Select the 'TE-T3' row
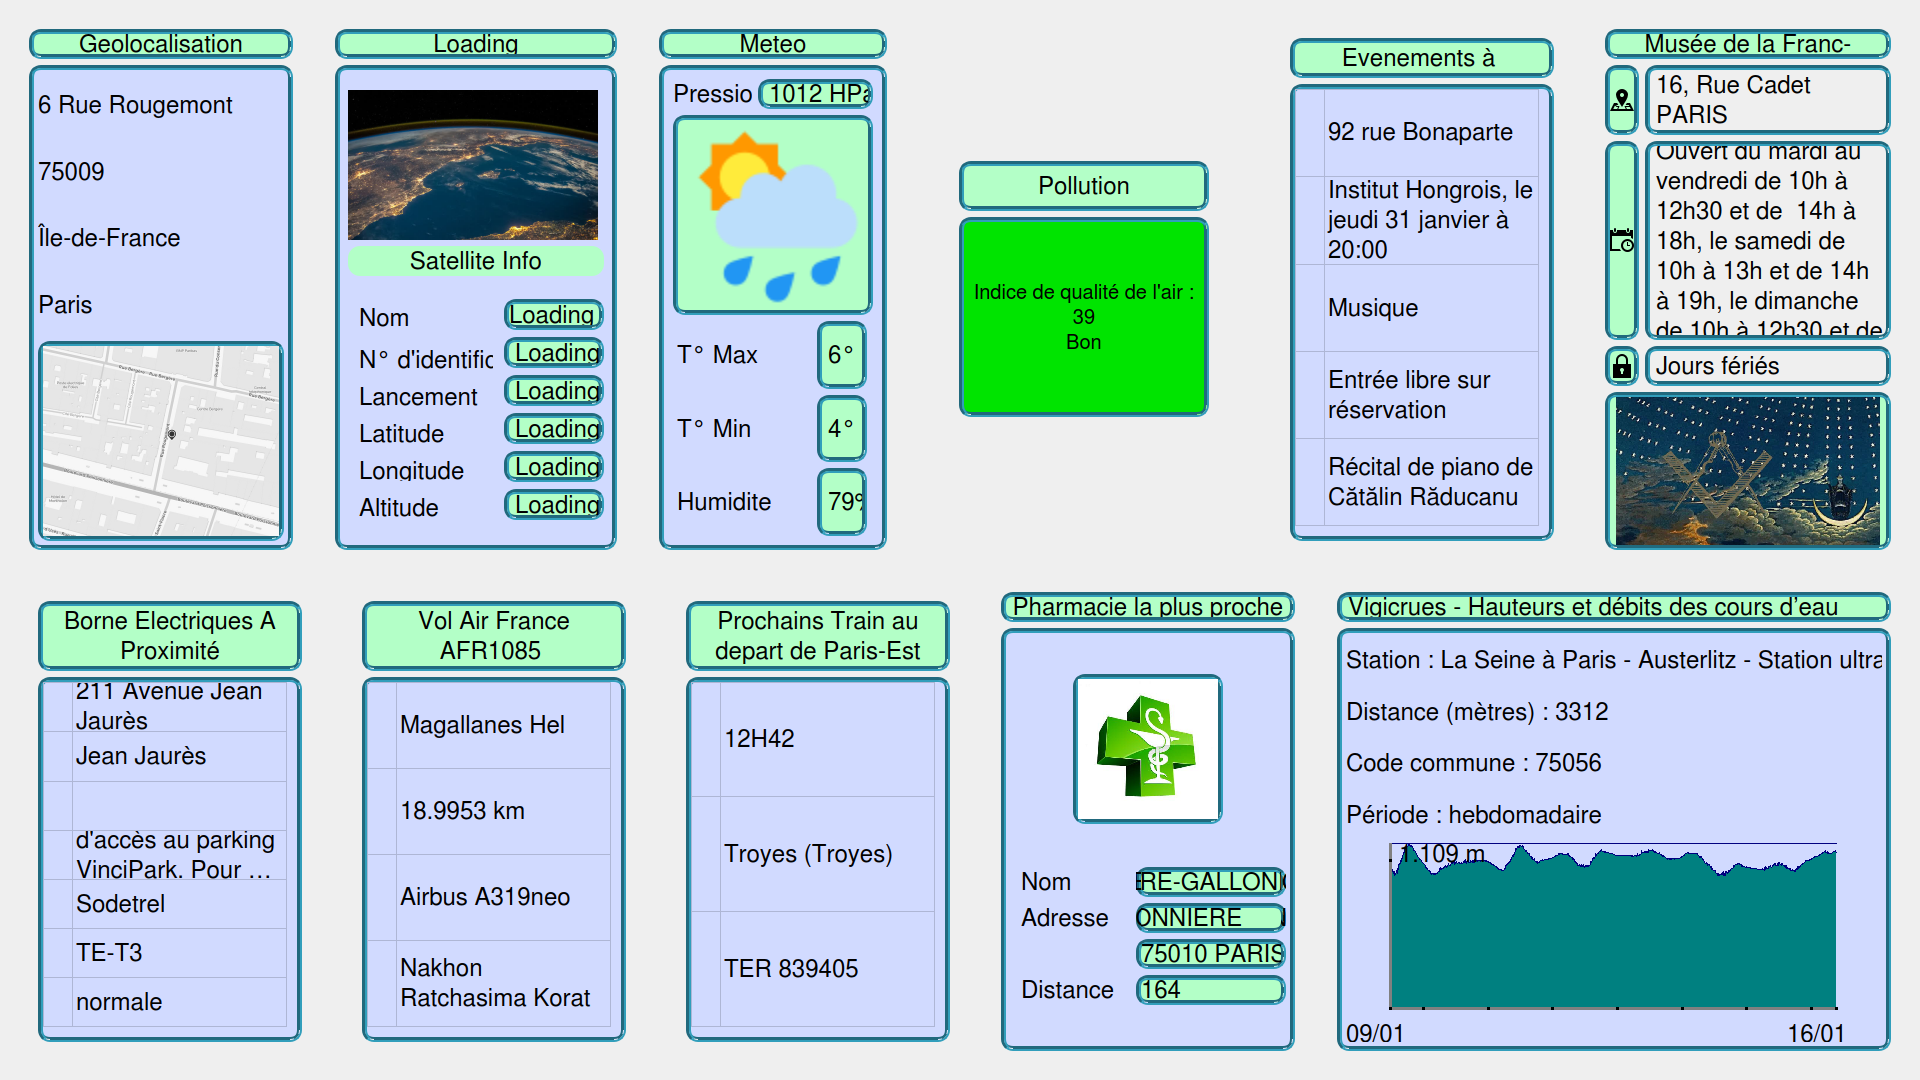Viewport: 1920px width, 1080px height. pyautogui.click(x=165, y=953)
